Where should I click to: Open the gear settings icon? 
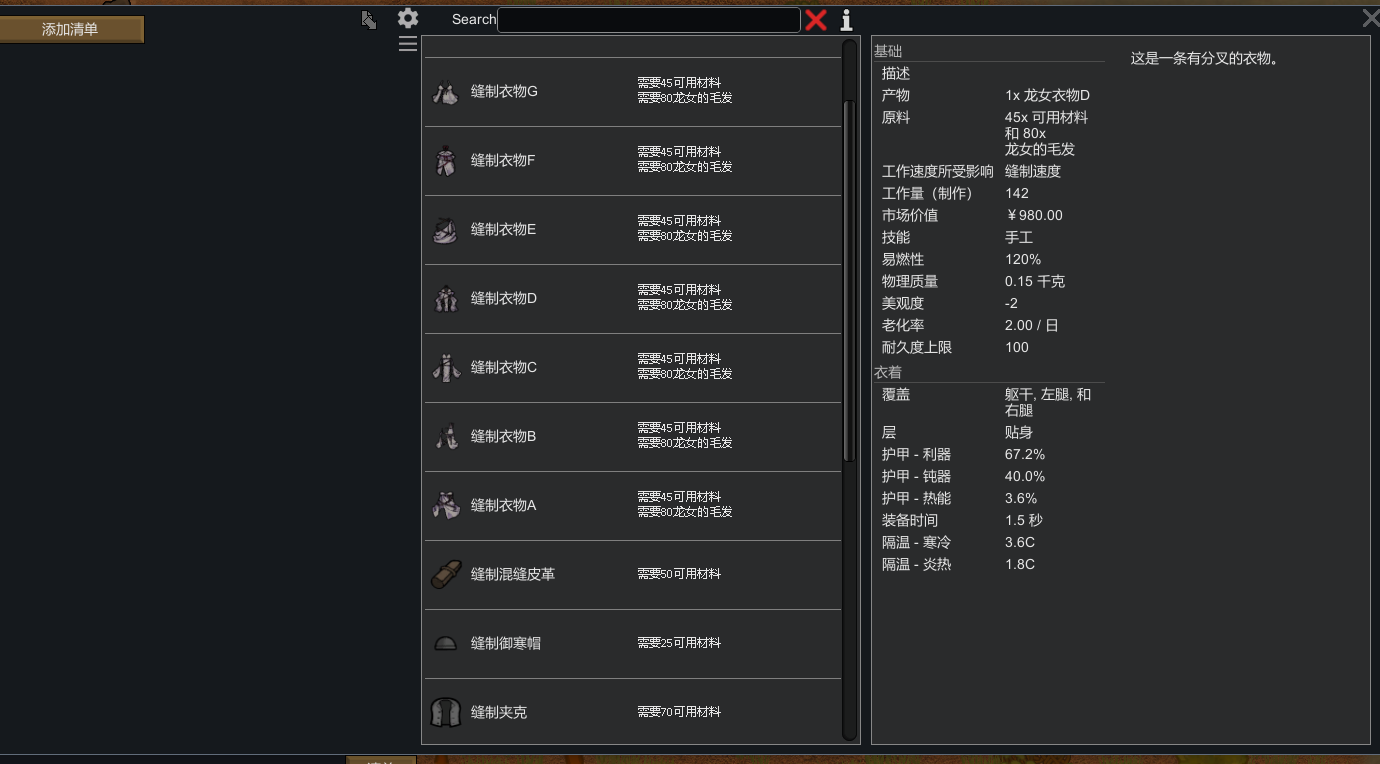pyautogui.click(x=407, y=18)
